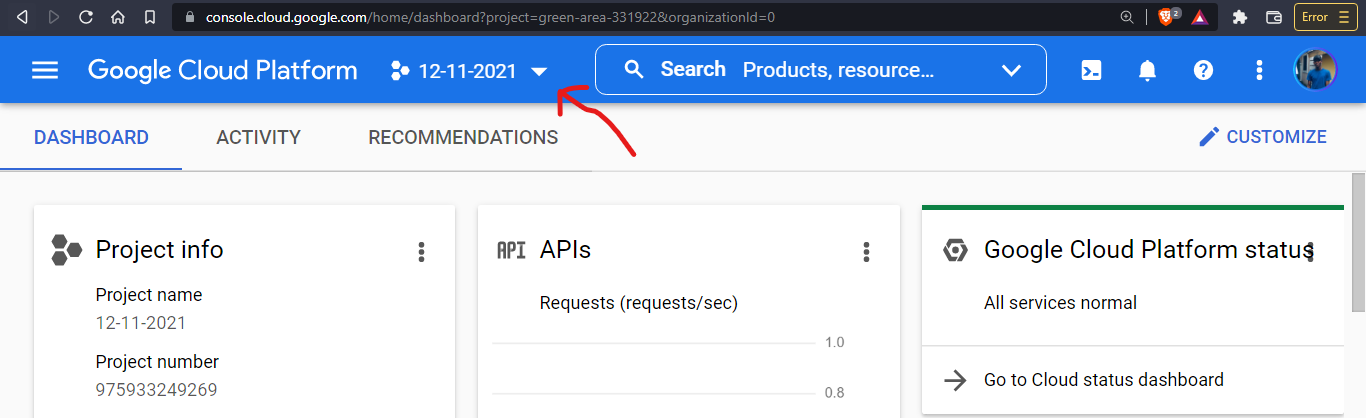Switch to the ACTIVITY tab
This screenshot has height=418, width=1366.
point(258,138)
